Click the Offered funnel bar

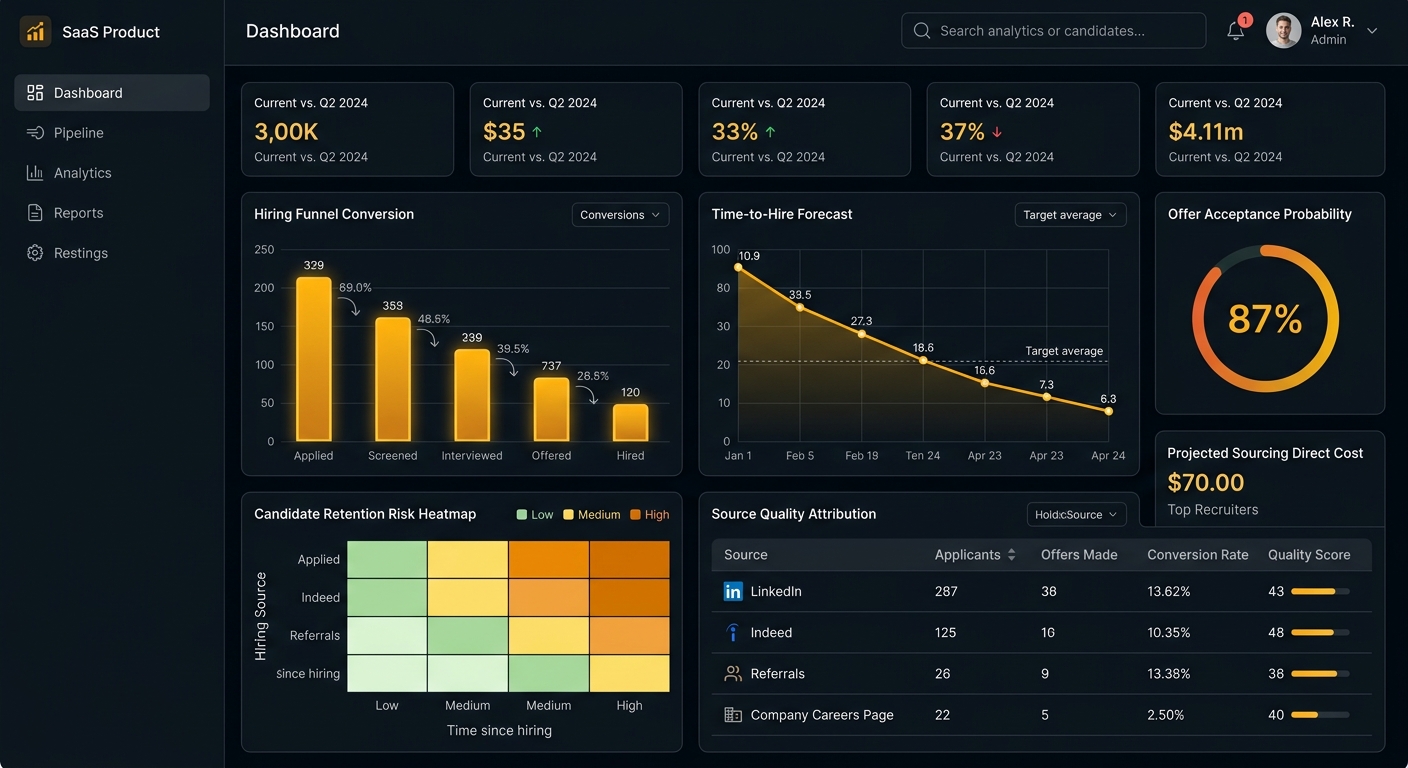click(551, 409)
